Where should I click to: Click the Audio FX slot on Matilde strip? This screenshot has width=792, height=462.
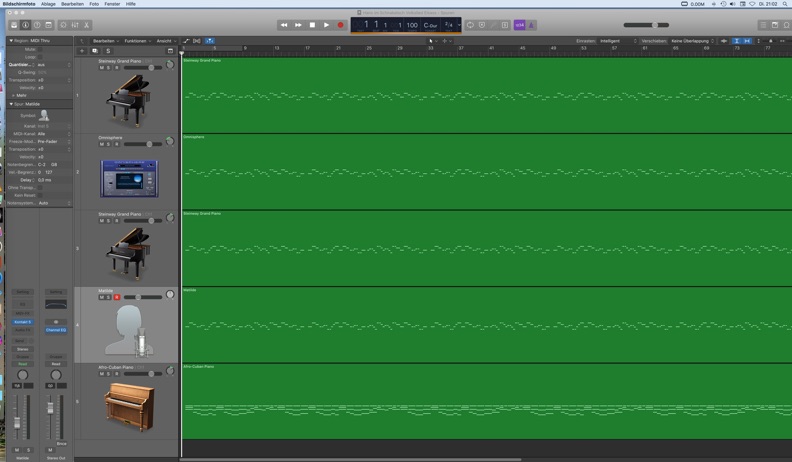pos(23,330)
